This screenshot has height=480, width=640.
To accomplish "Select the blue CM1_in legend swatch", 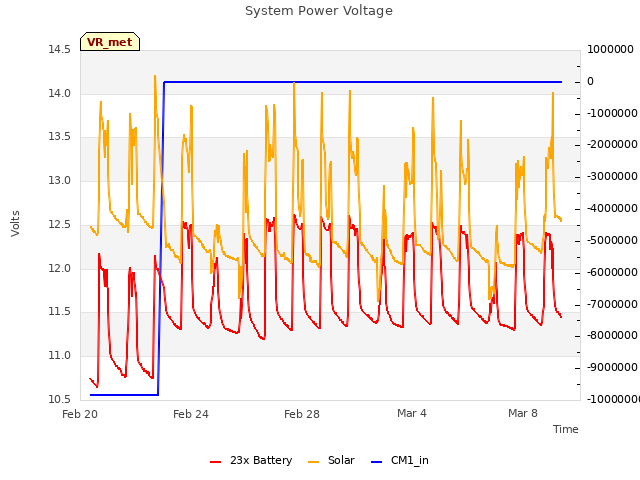I will (376, 462).
